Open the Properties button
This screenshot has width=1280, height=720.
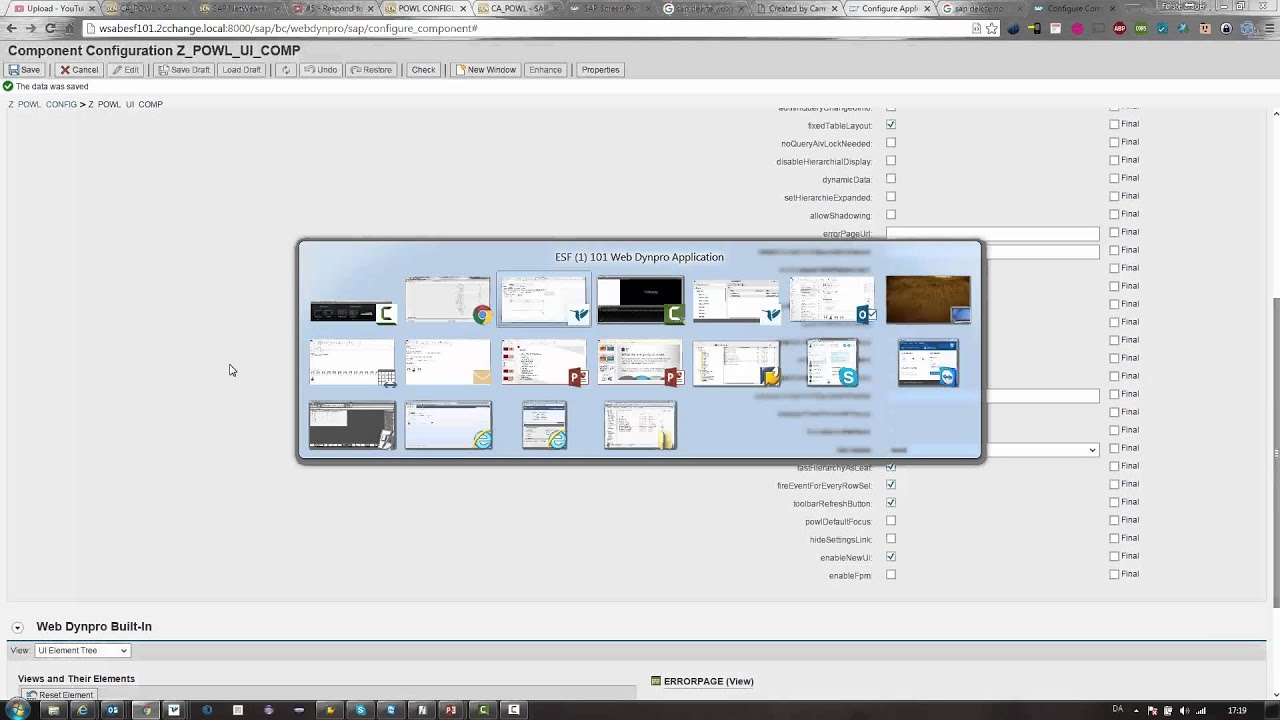click(x=600, y=70)
